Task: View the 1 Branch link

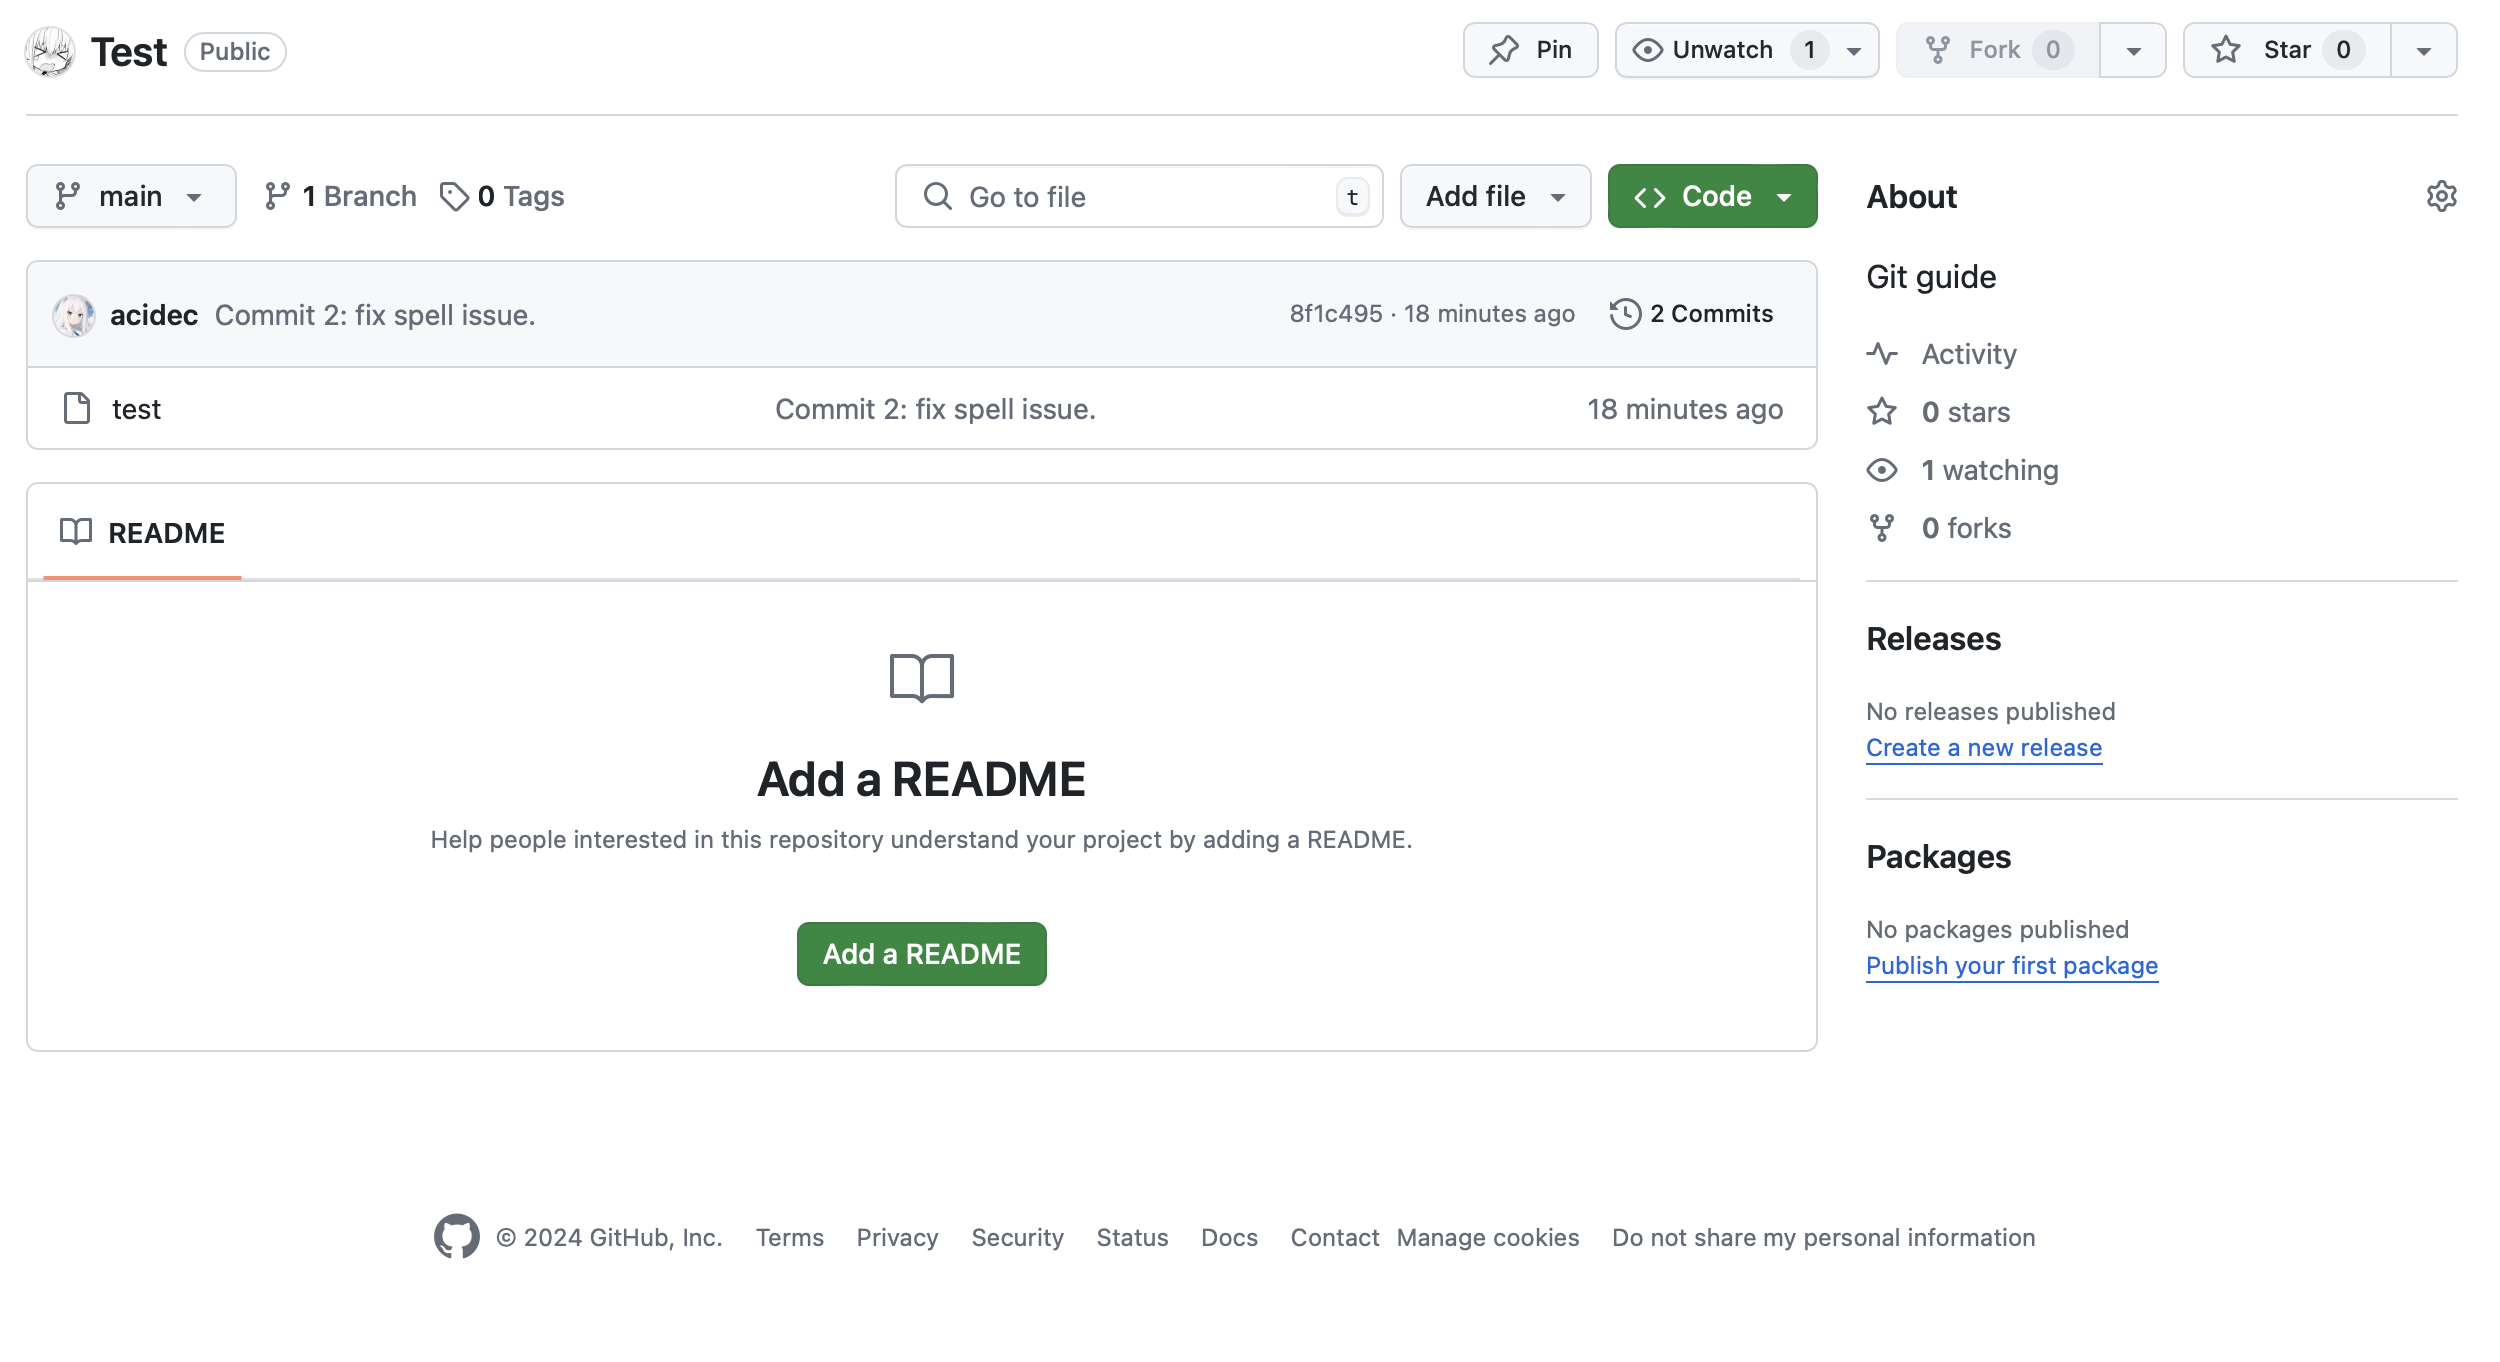Action: pyautogui.click(x=340, y=196)
